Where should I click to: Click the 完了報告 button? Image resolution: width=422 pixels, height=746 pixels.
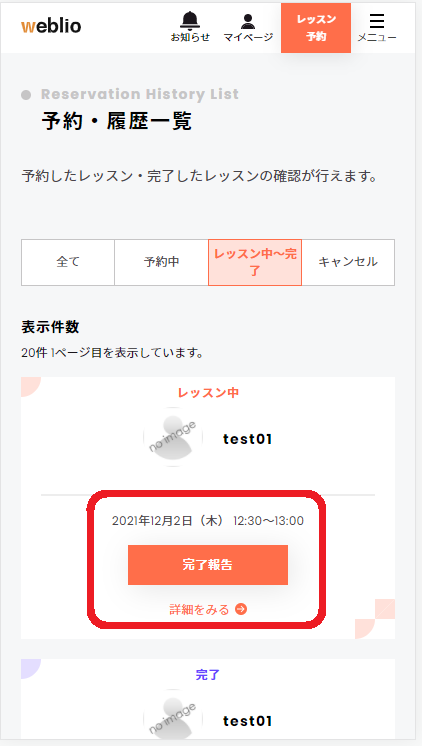208,565
